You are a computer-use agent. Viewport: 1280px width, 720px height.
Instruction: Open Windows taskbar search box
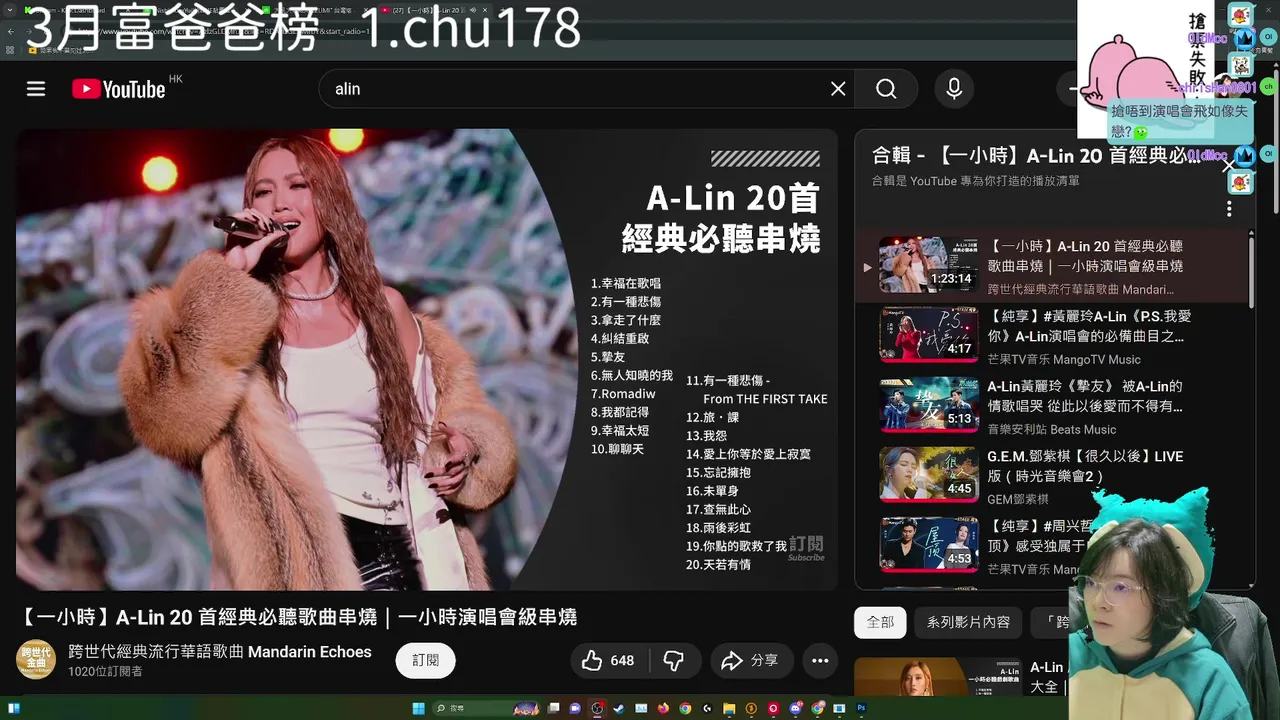pos(487,709)
